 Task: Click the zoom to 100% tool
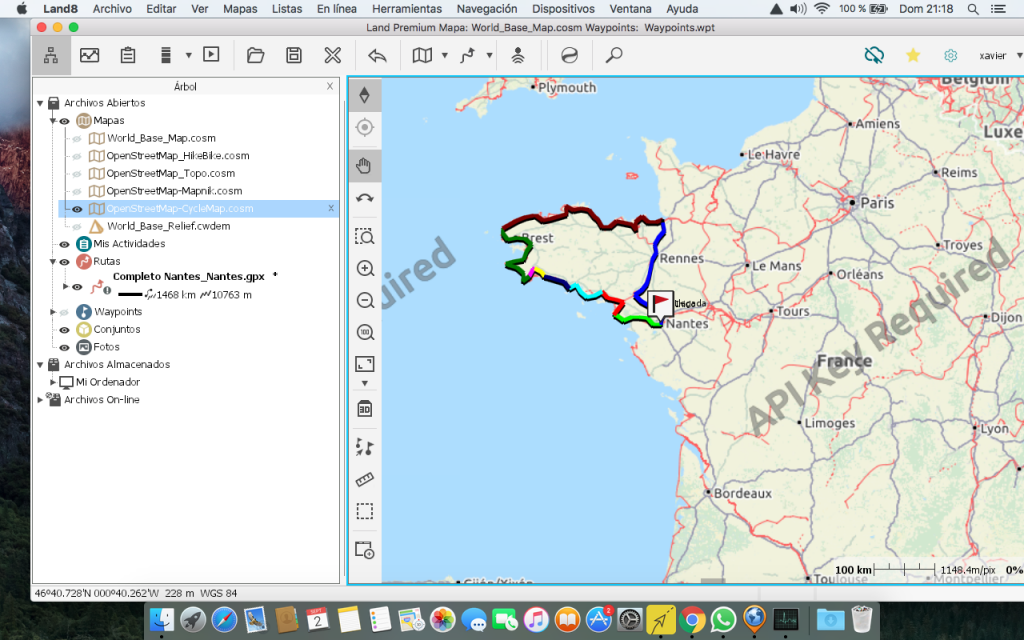tap(365, 333)
